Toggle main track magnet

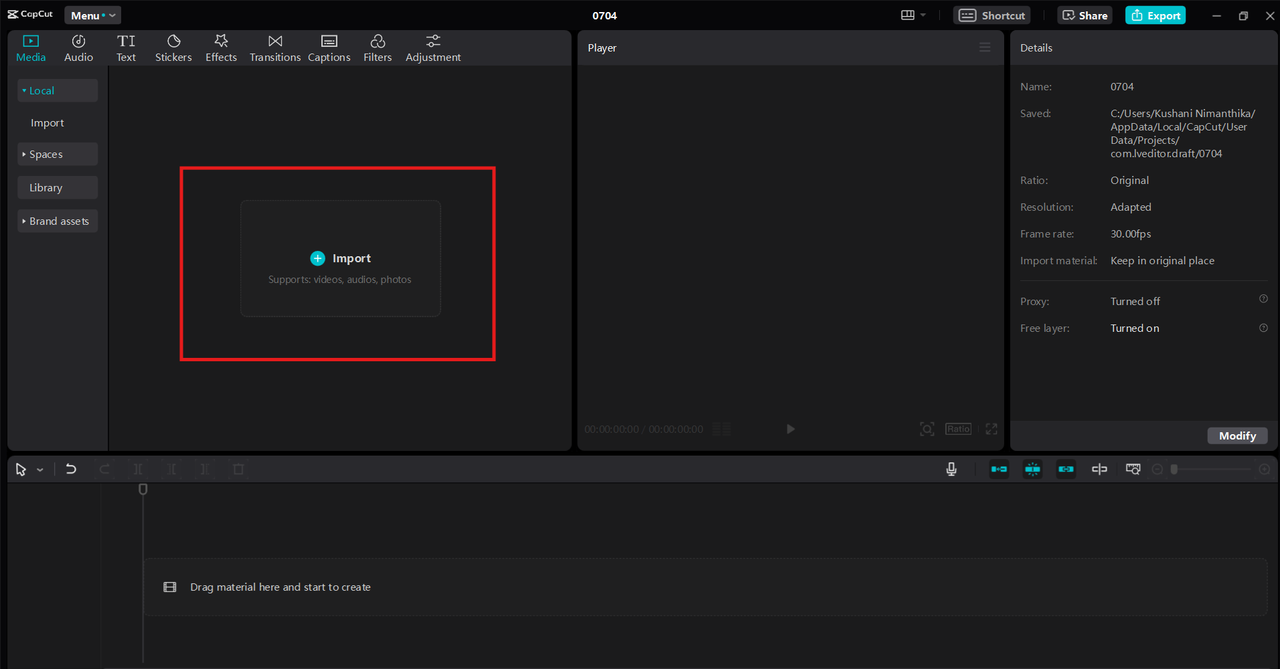[999, 469]
